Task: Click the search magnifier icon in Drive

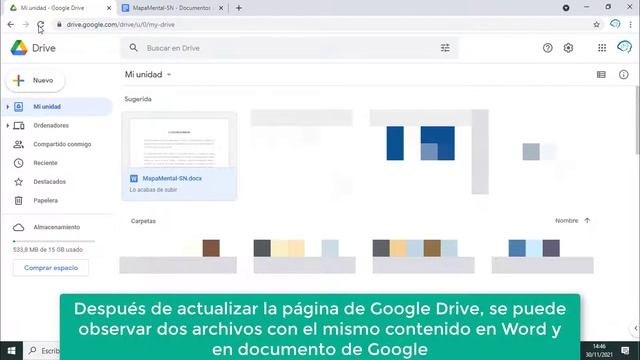Action: [x=133, y=48]
